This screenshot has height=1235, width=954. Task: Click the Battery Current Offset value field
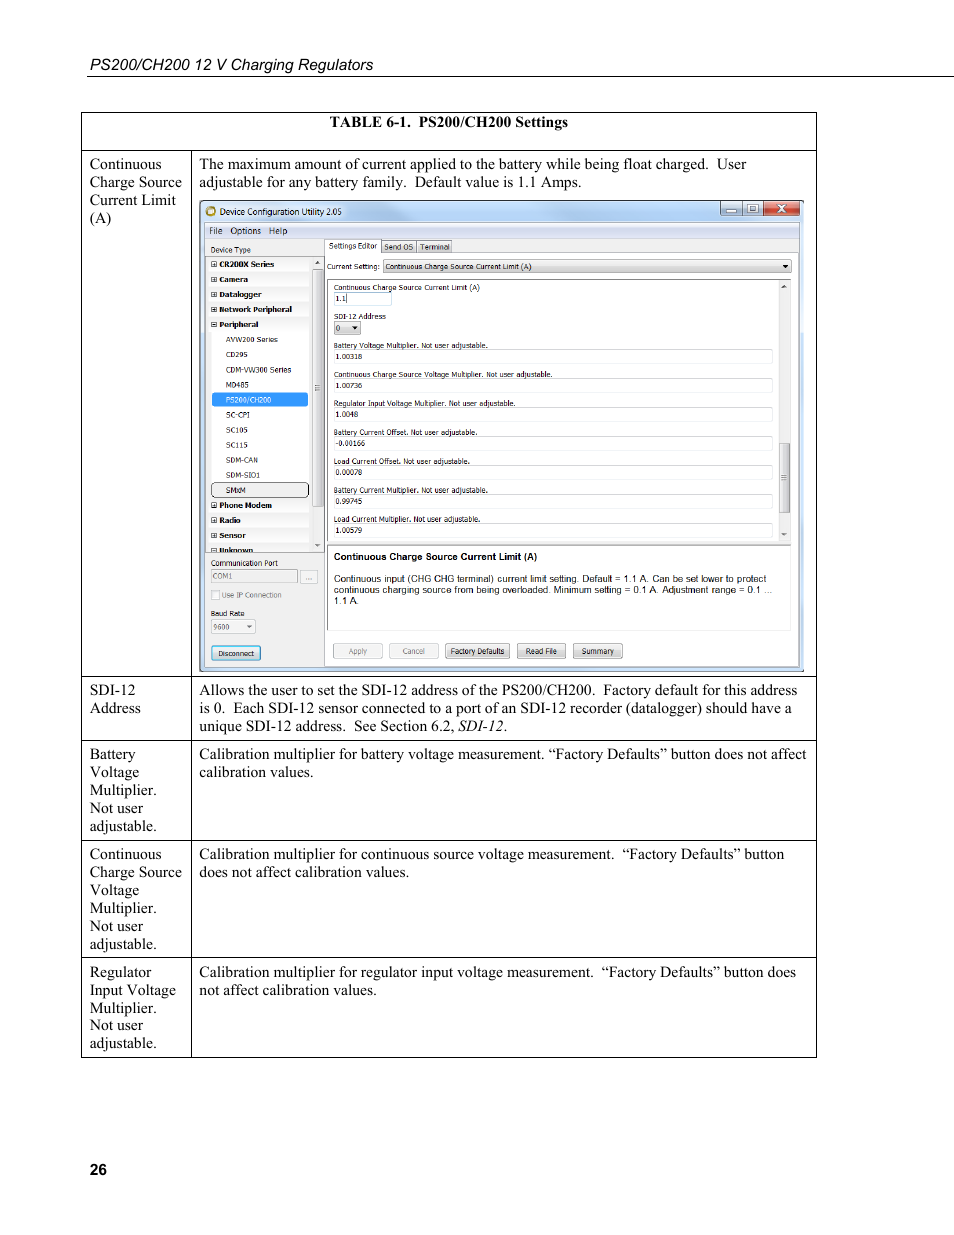tap(552, 443)
